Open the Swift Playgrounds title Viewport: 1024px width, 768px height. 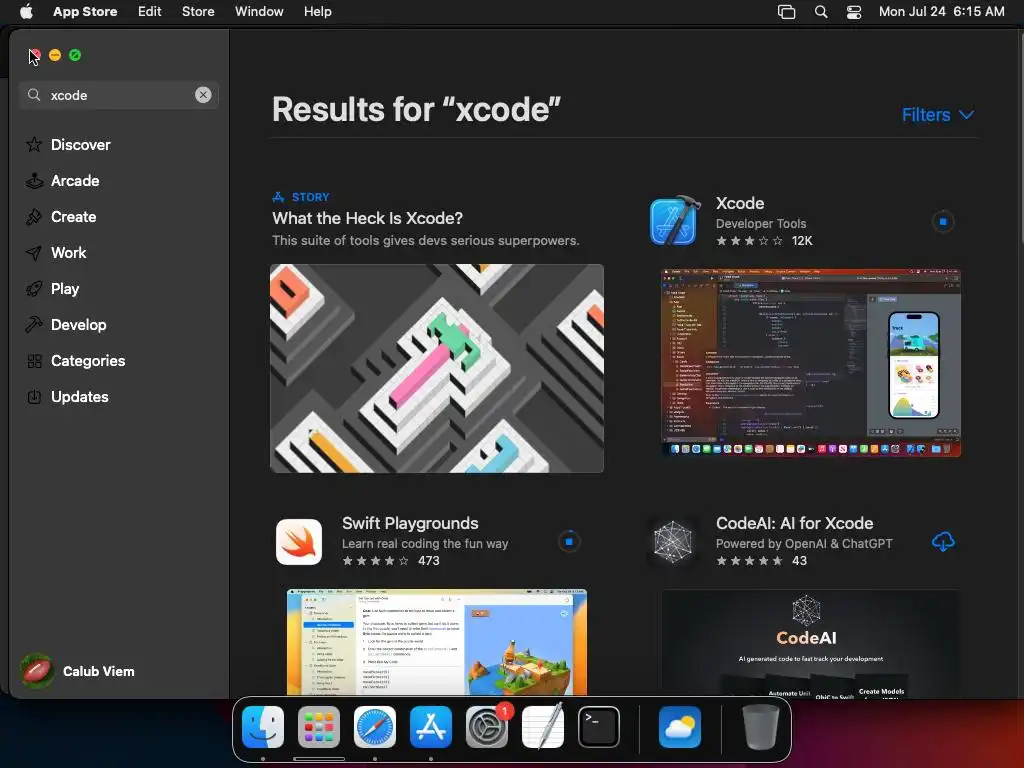[x=410, y=523]
